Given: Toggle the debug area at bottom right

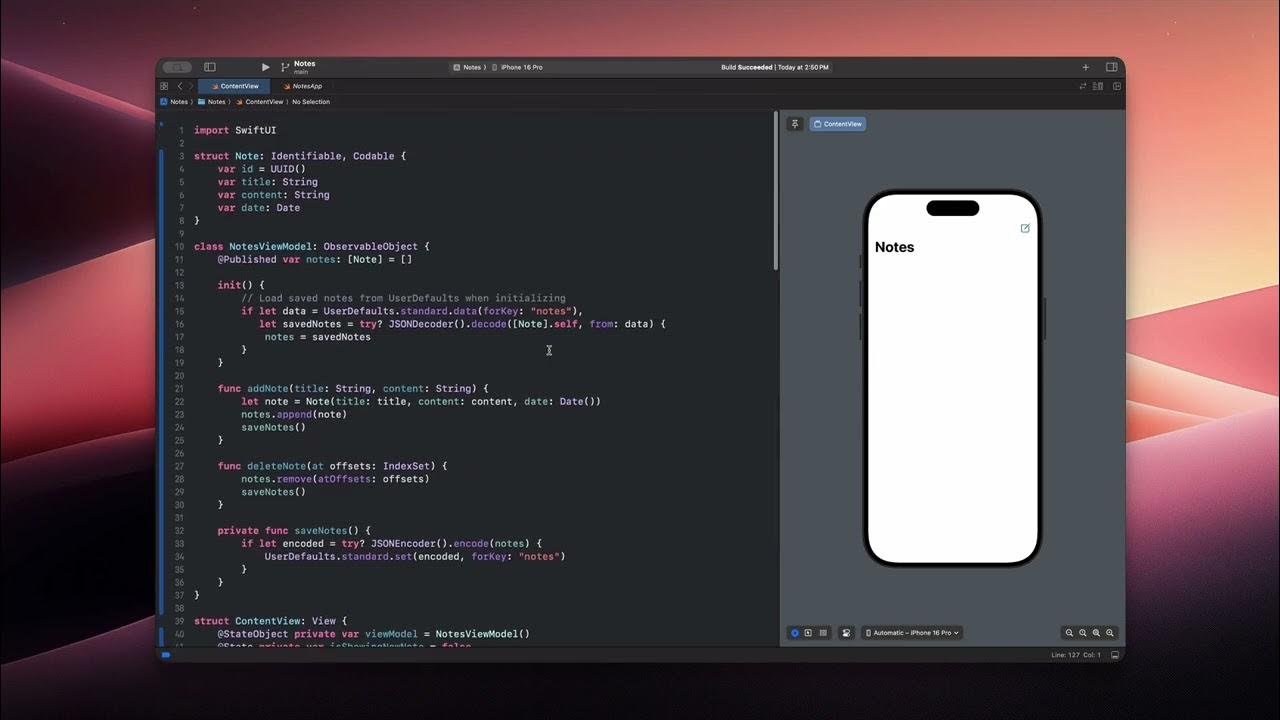Looking at the screenshot, I should (x=1115, y=655).
